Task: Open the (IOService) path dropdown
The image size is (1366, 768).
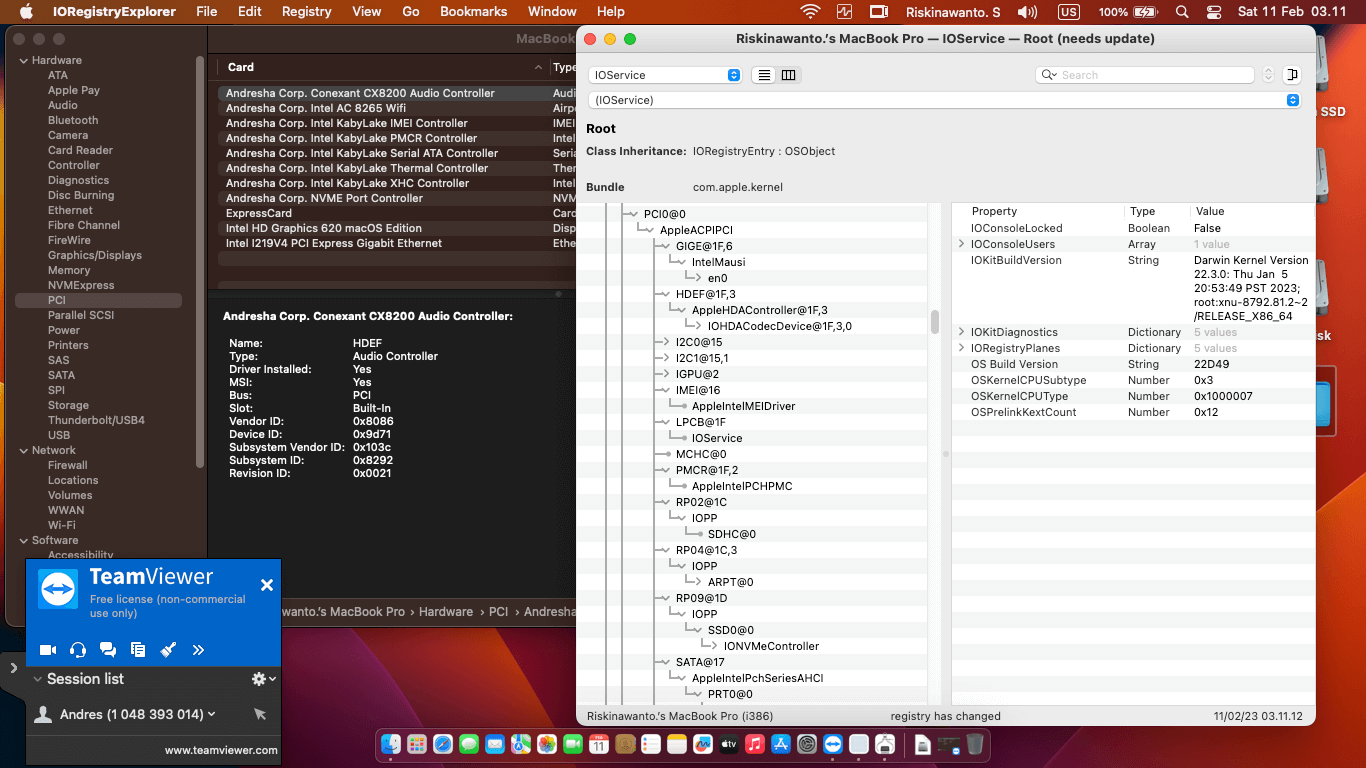Action: (x=944, y=100)
